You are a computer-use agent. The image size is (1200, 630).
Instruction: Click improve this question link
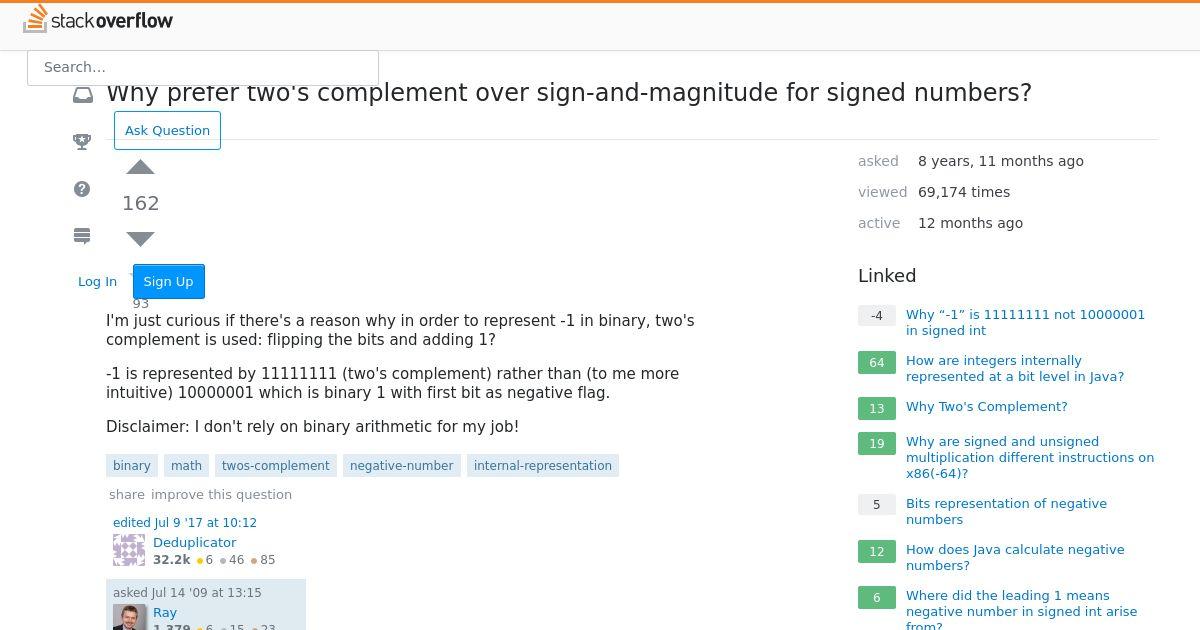click(x=221, y=494)
